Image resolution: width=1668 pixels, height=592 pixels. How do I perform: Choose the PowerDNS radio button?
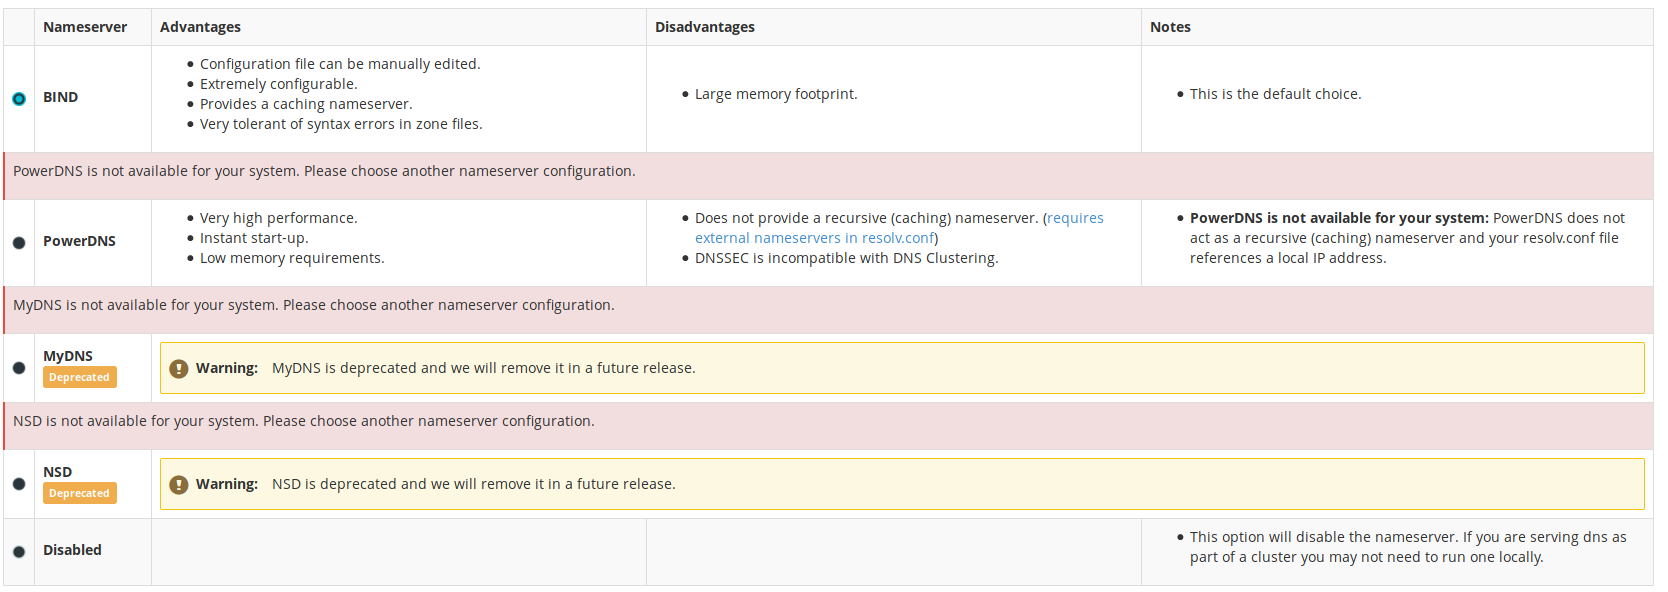19,242
